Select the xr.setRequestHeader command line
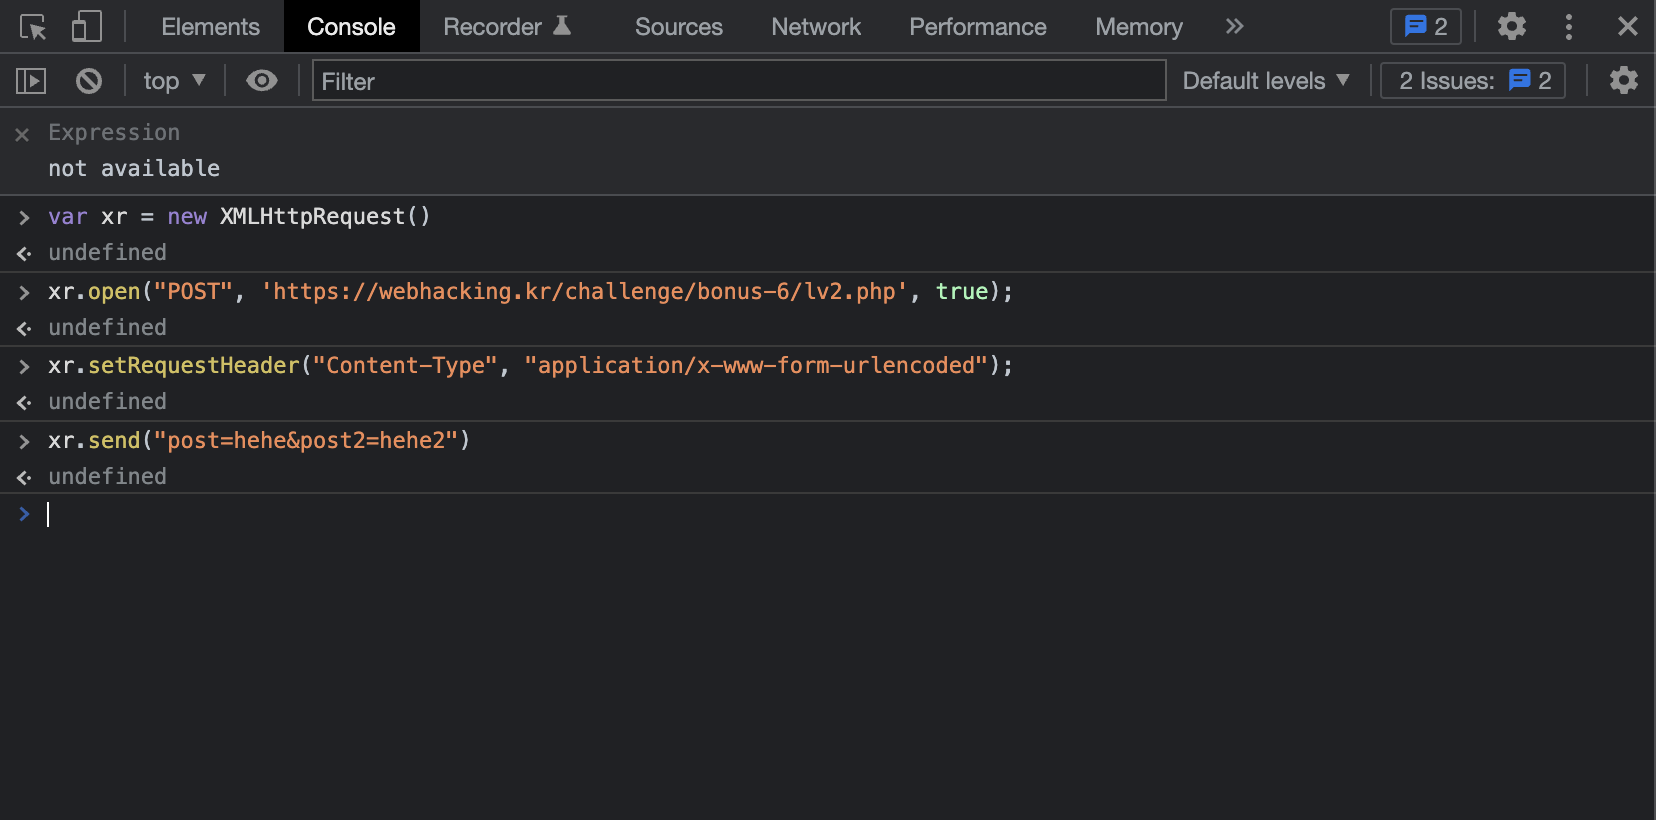 click(530, 365)
